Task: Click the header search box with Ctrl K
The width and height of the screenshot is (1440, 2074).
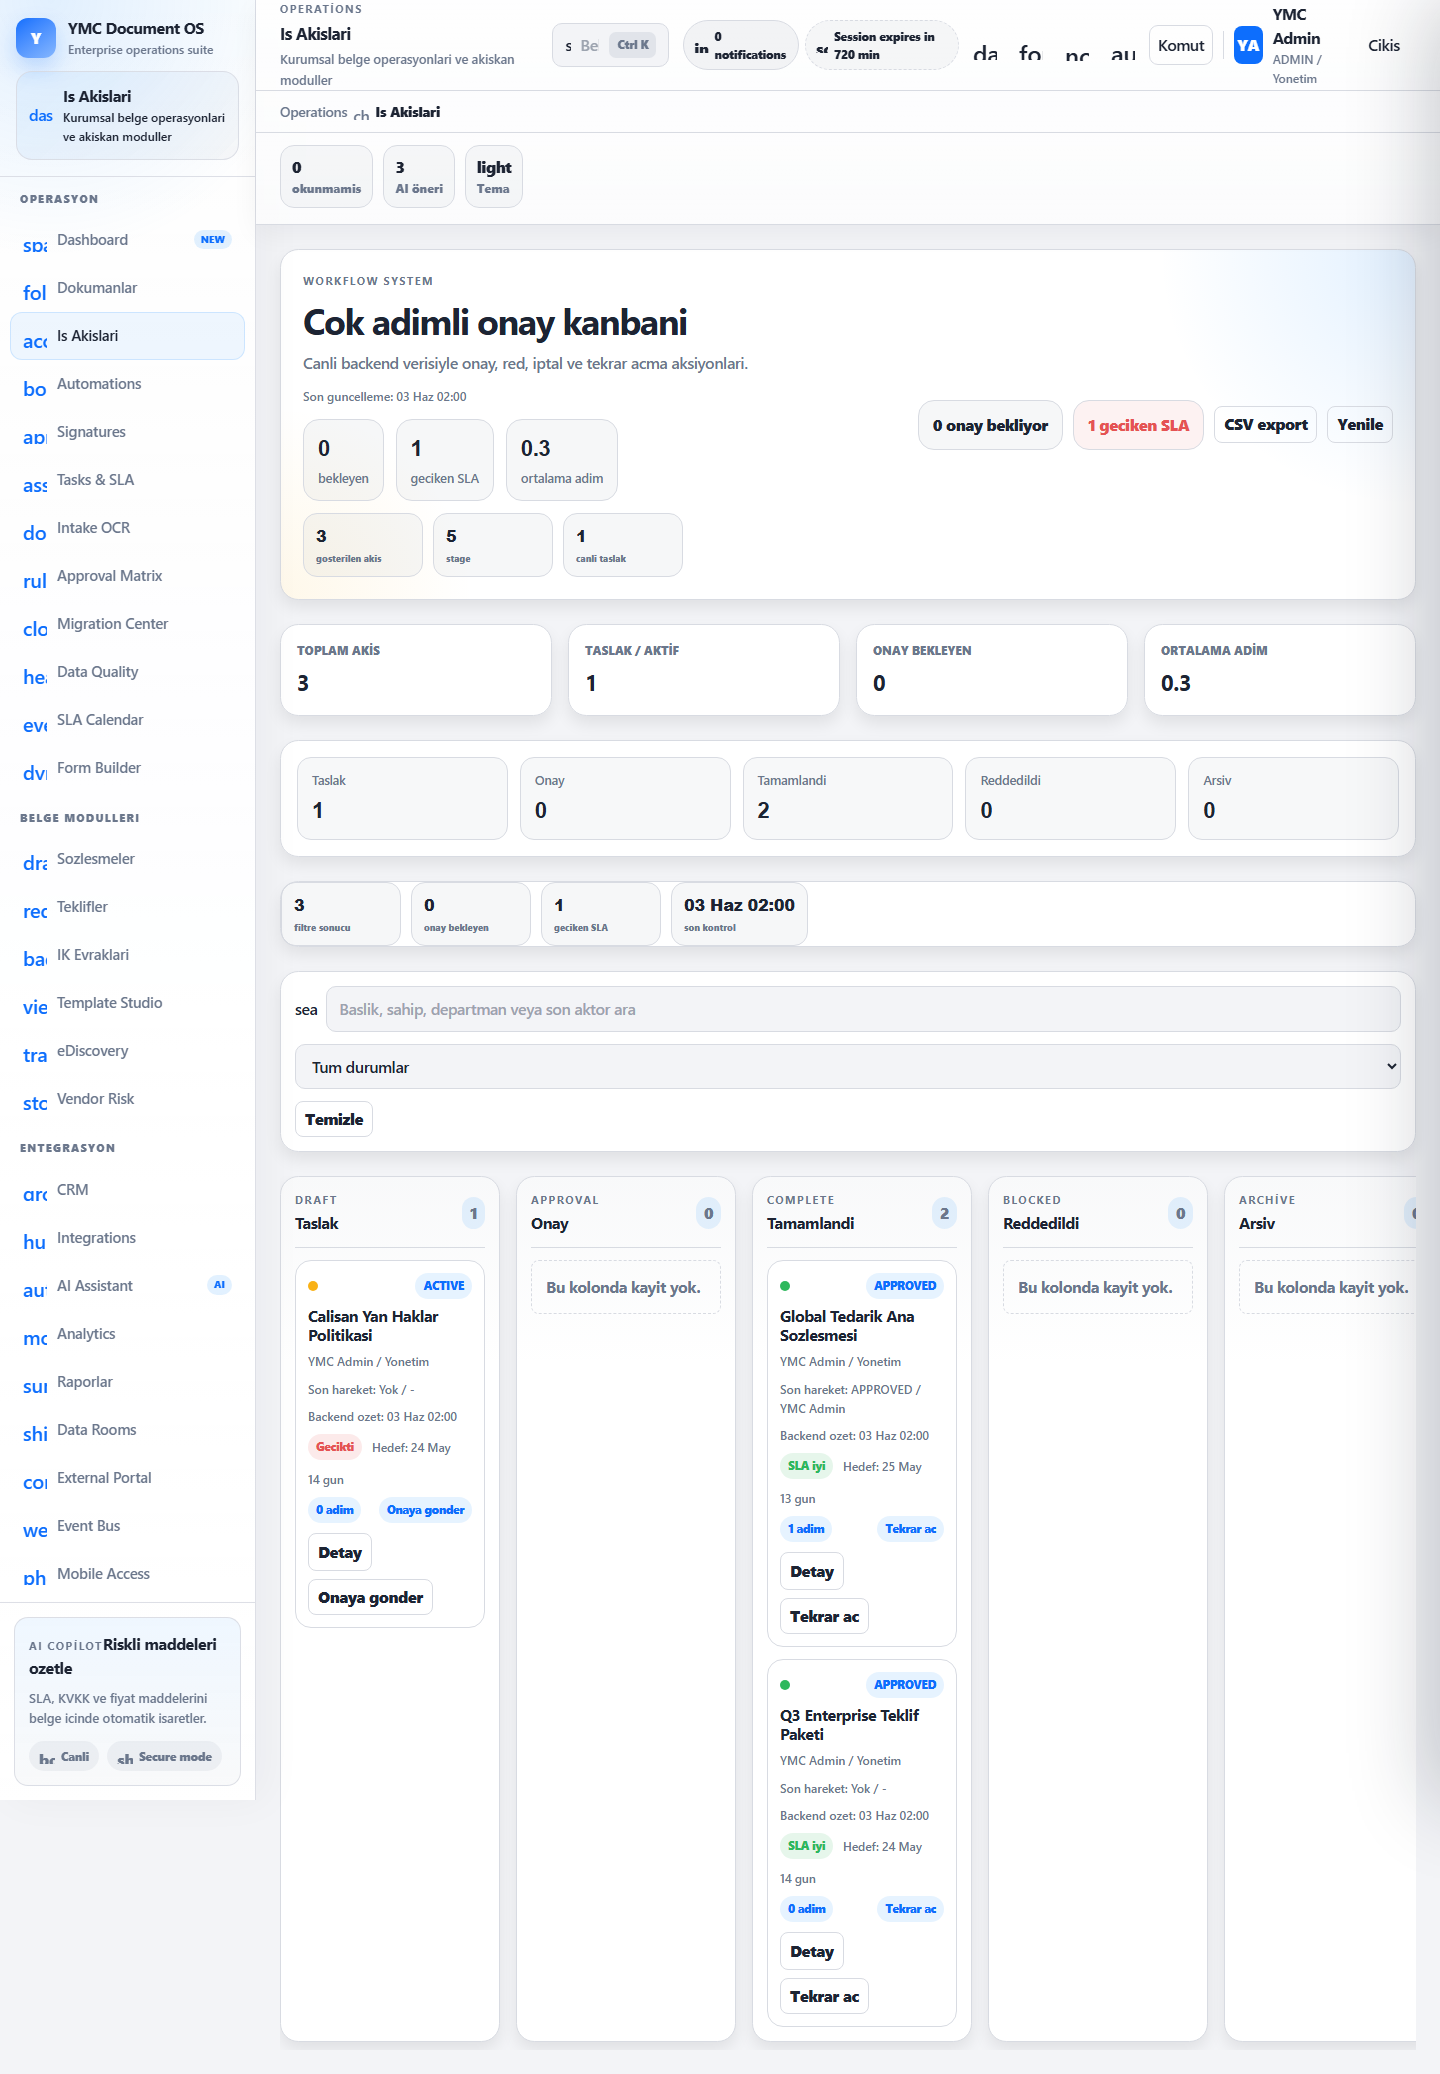Action: (610, 45)
